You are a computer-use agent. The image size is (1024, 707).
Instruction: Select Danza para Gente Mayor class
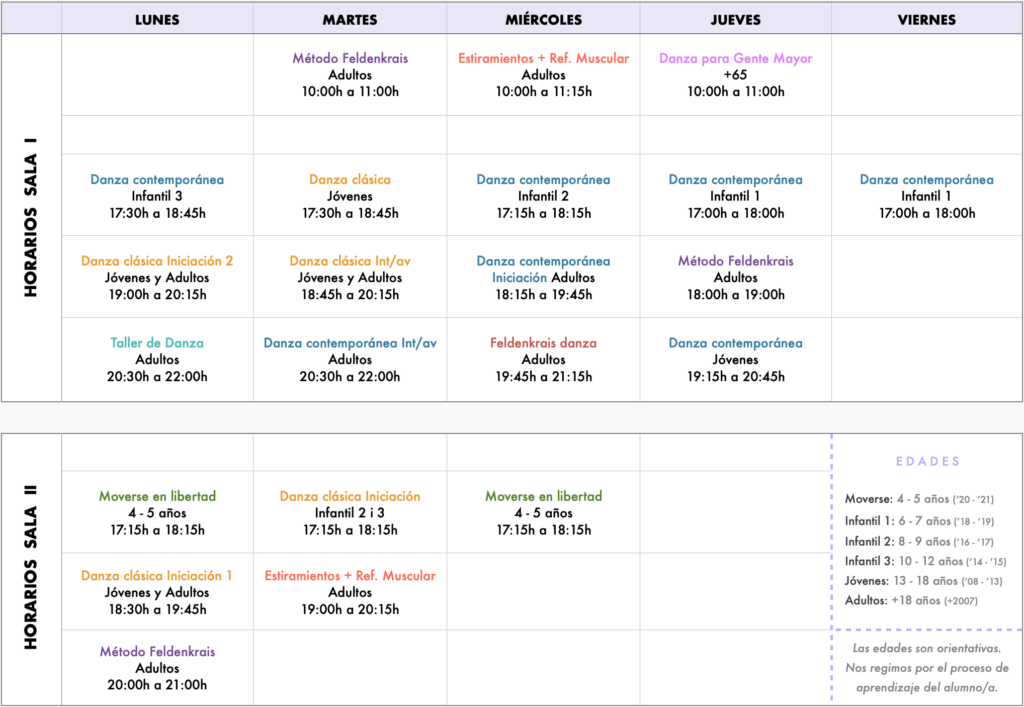click(x=735, y=59)
